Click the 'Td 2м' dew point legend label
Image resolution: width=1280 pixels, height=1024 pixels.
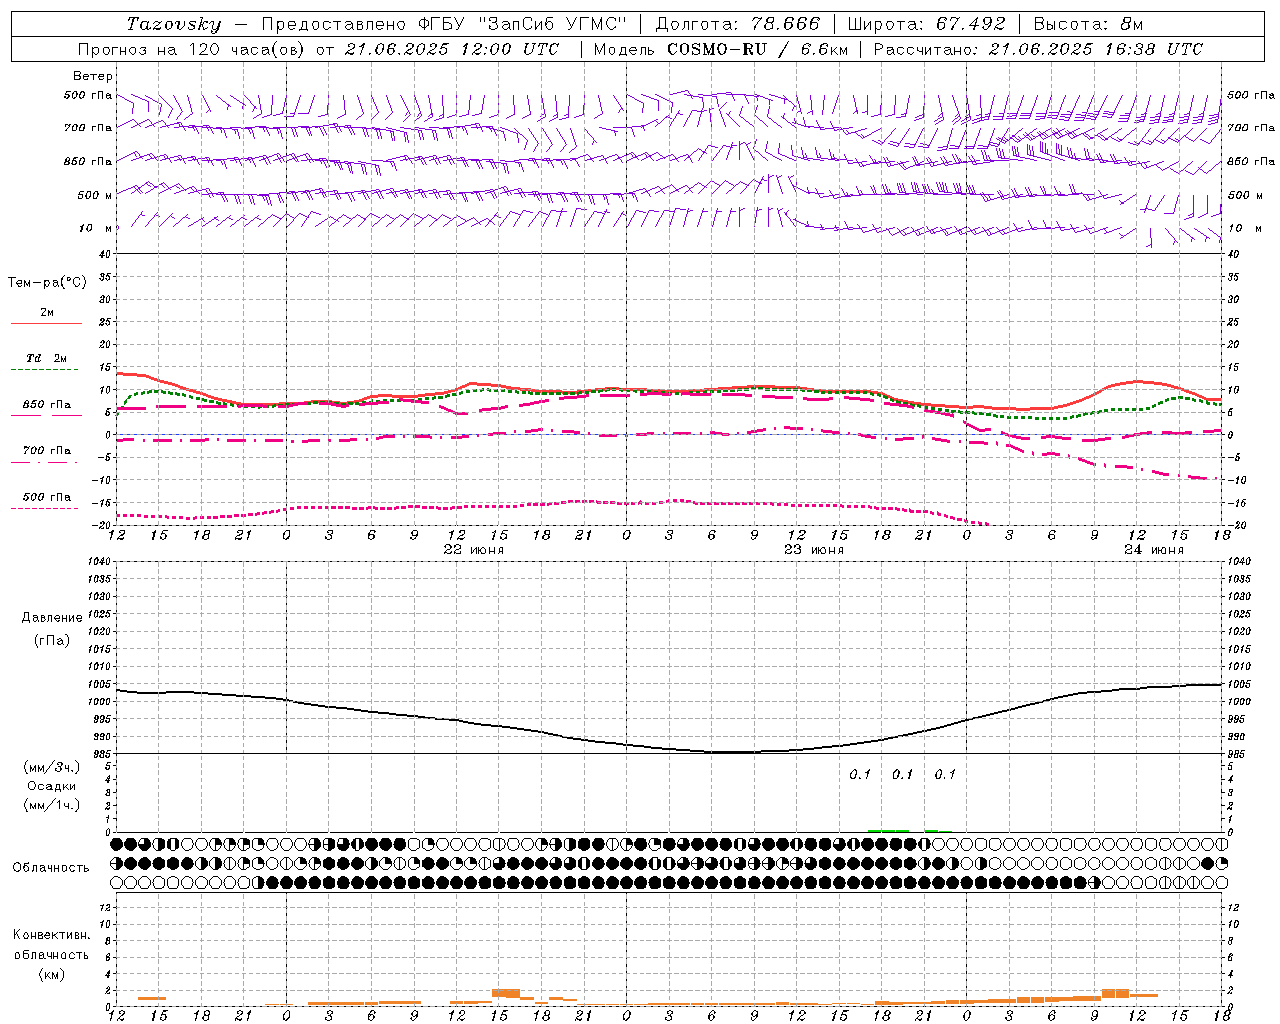[x=47, y=358]
